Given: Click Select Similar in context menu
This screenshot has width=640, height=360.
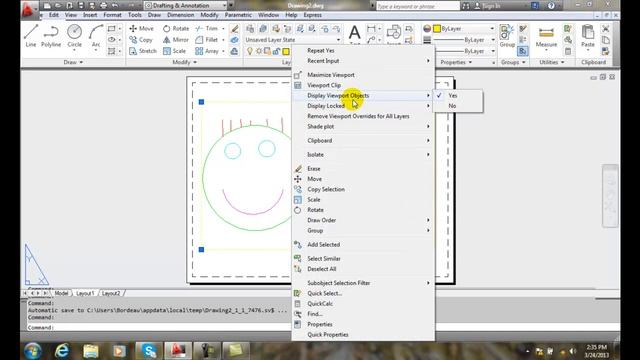Looking at the screenshot, I should point(363,259).
